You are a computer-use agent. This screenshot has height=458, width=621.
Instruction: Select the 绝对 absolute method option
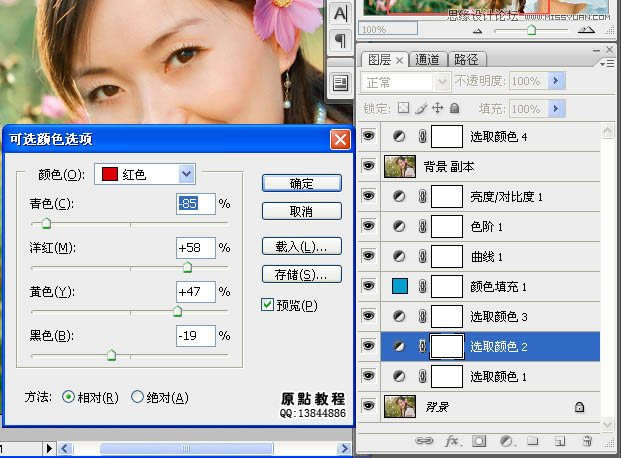138,397
